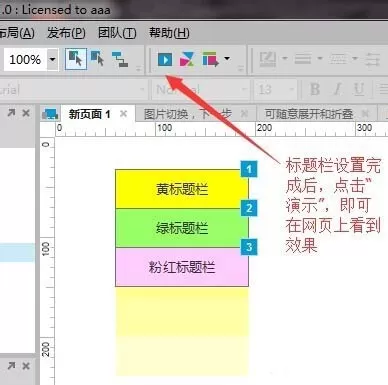Click the greyed fill style icon
Screen dimensions: 388x385
point(268,59)
